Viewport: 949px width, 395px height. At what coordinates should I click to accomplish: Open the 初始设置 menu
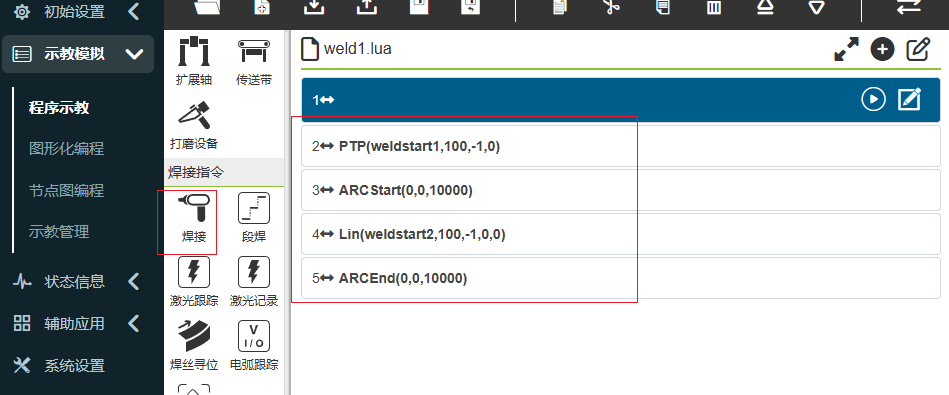pos(74,11)
